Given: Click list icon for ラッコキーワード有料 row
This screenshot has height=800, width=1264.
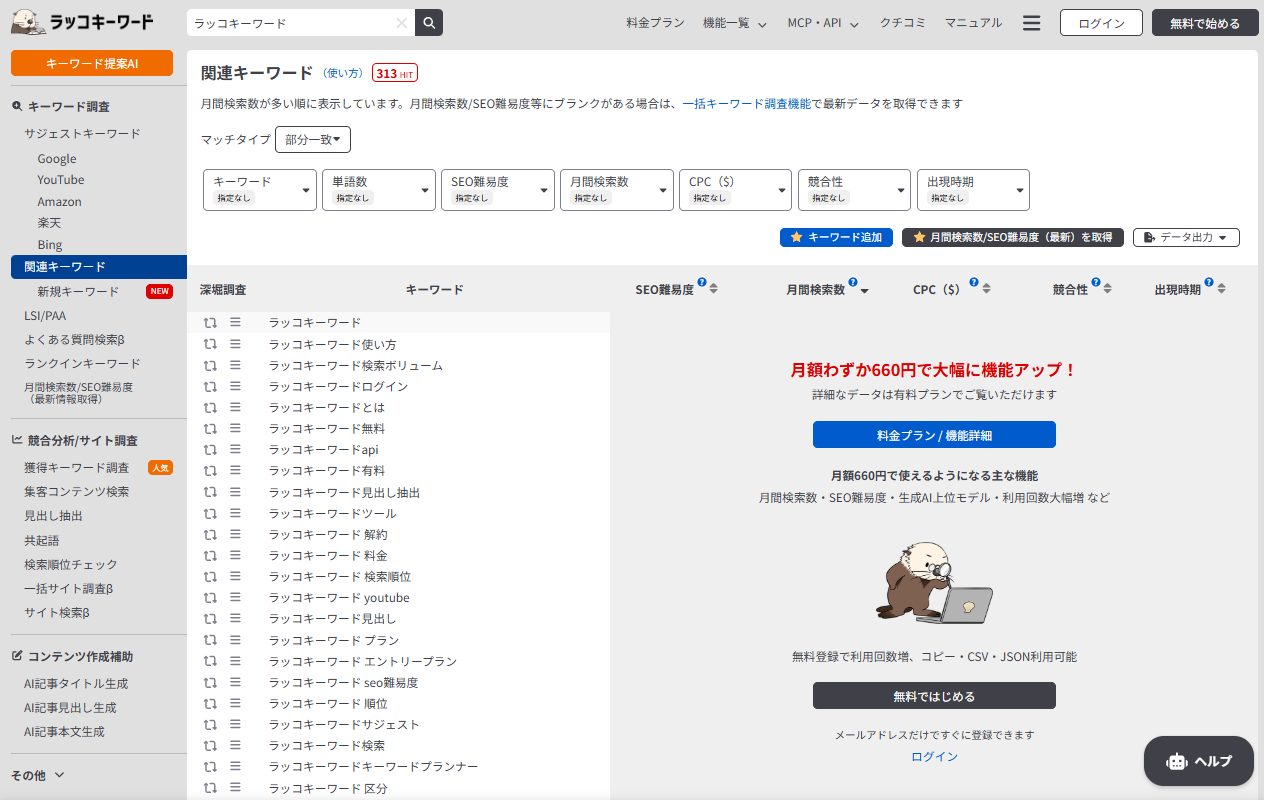Looking at the screenshot, I should tap(236, 470).
